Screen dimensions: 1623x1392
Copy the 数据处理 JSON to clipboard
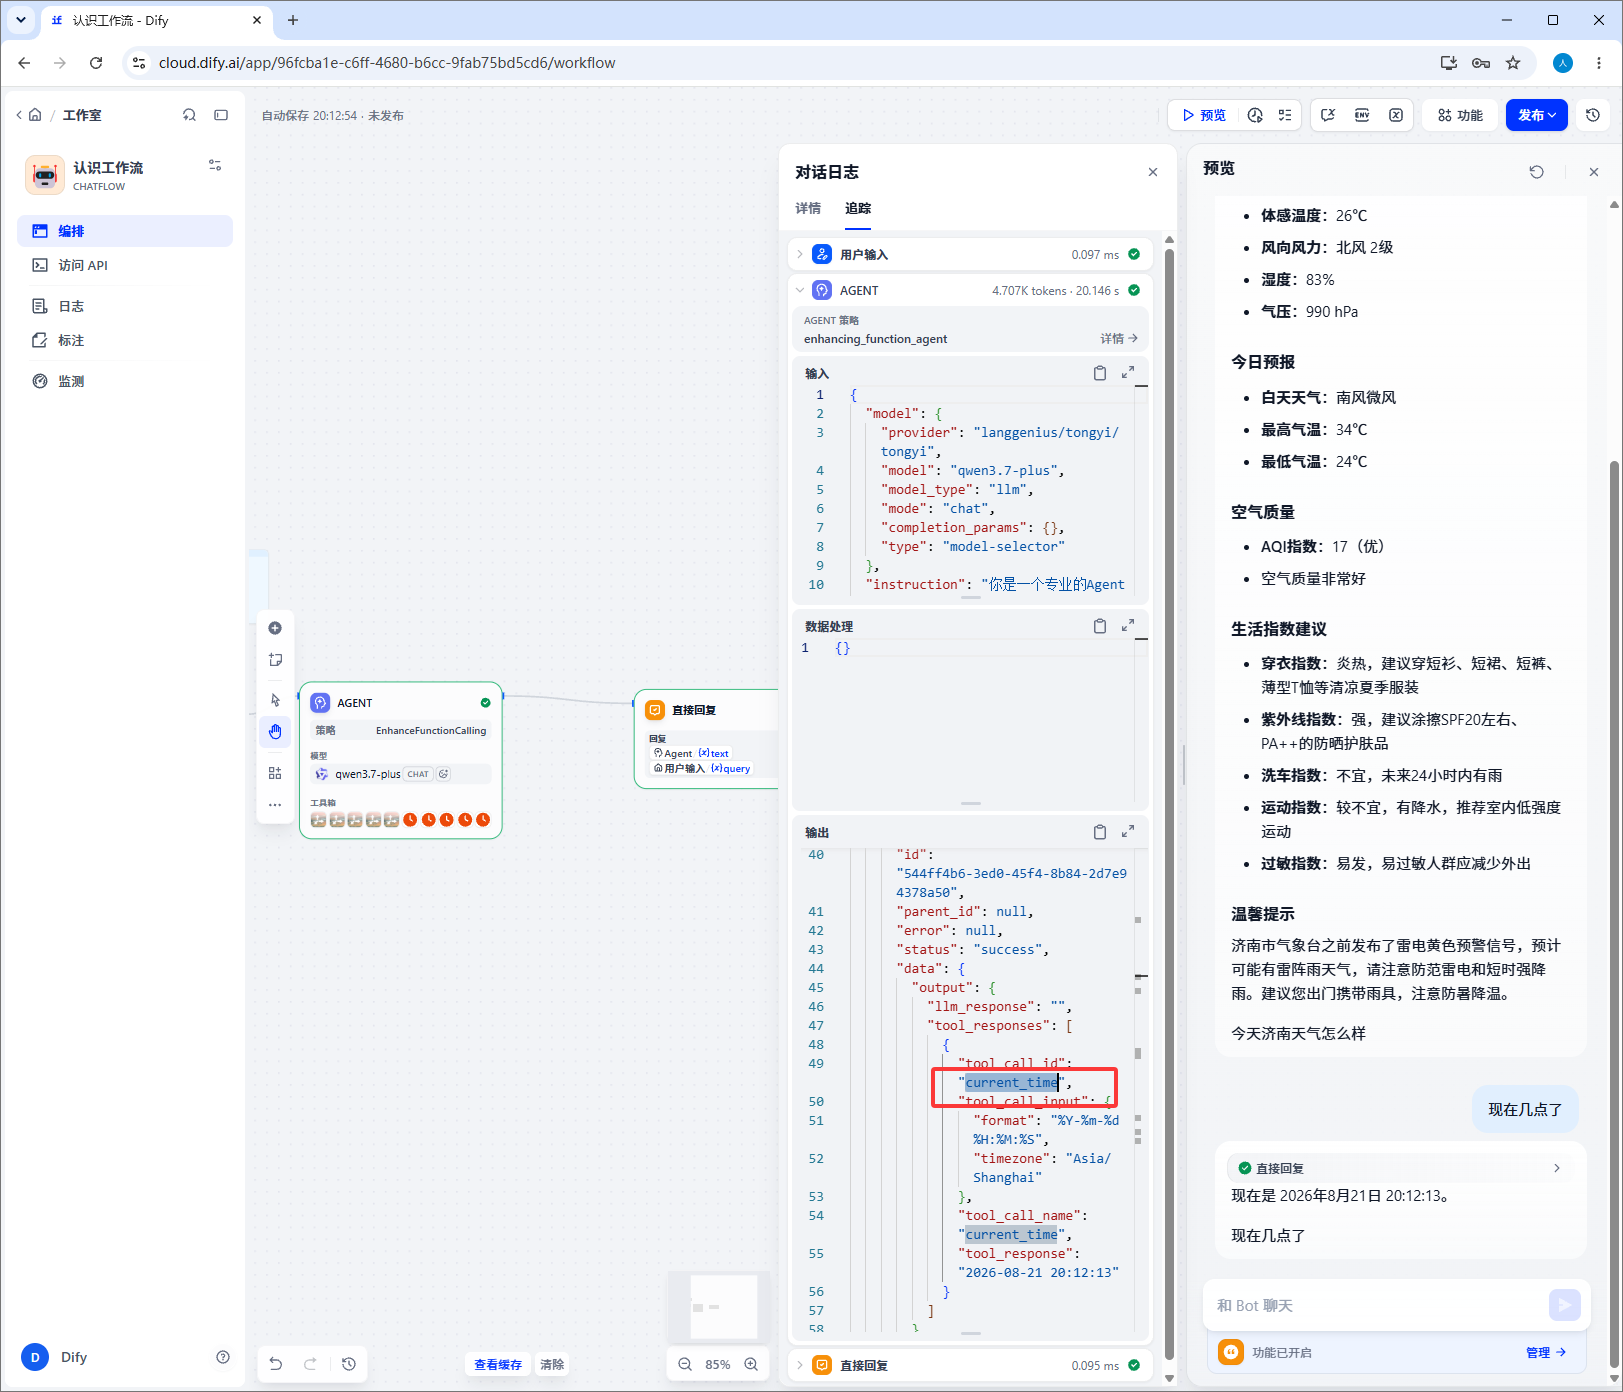[x=1100, y=626]
